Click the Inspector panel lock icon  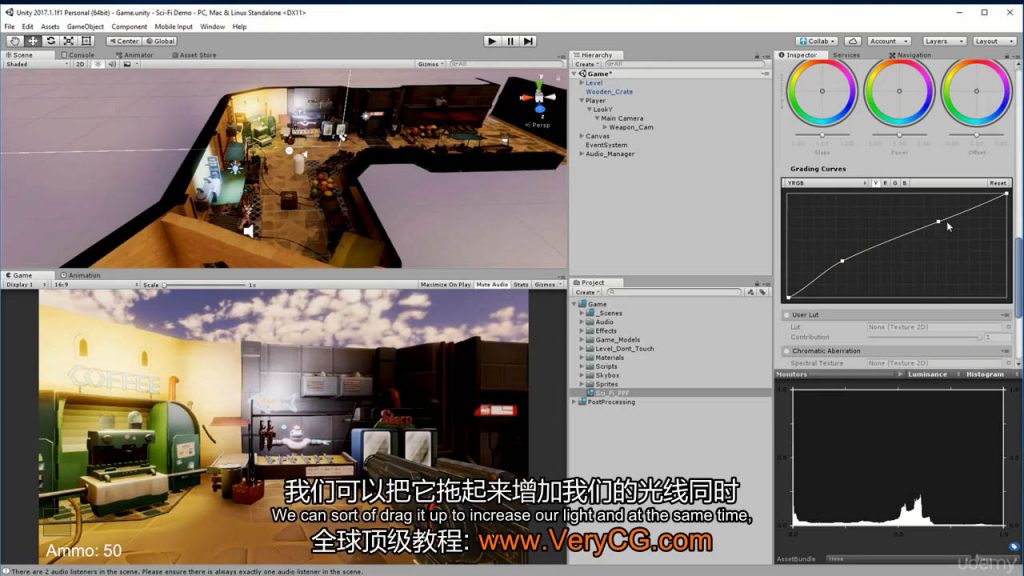(1006, 56)
